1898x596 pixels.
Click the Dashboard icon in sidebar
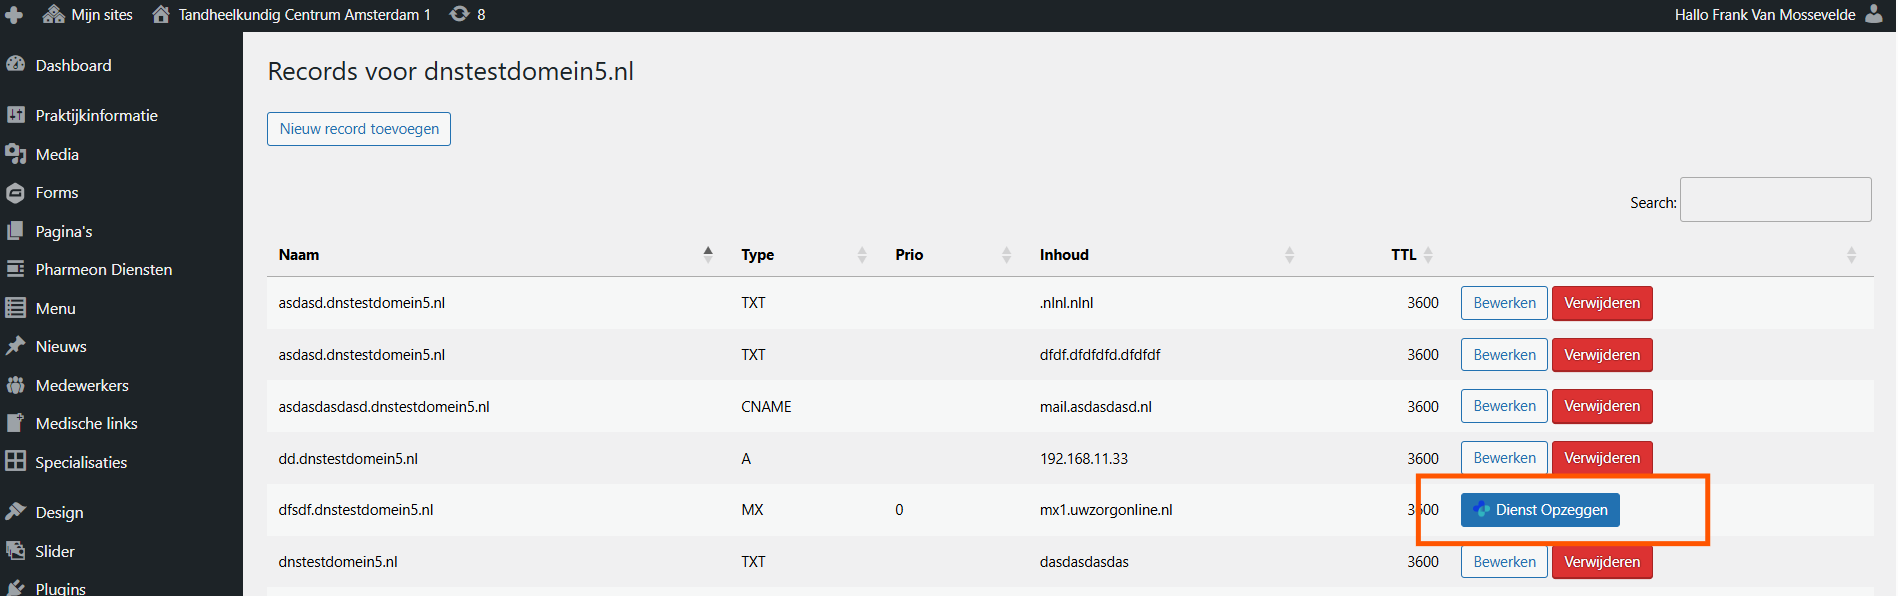point(15,64)
